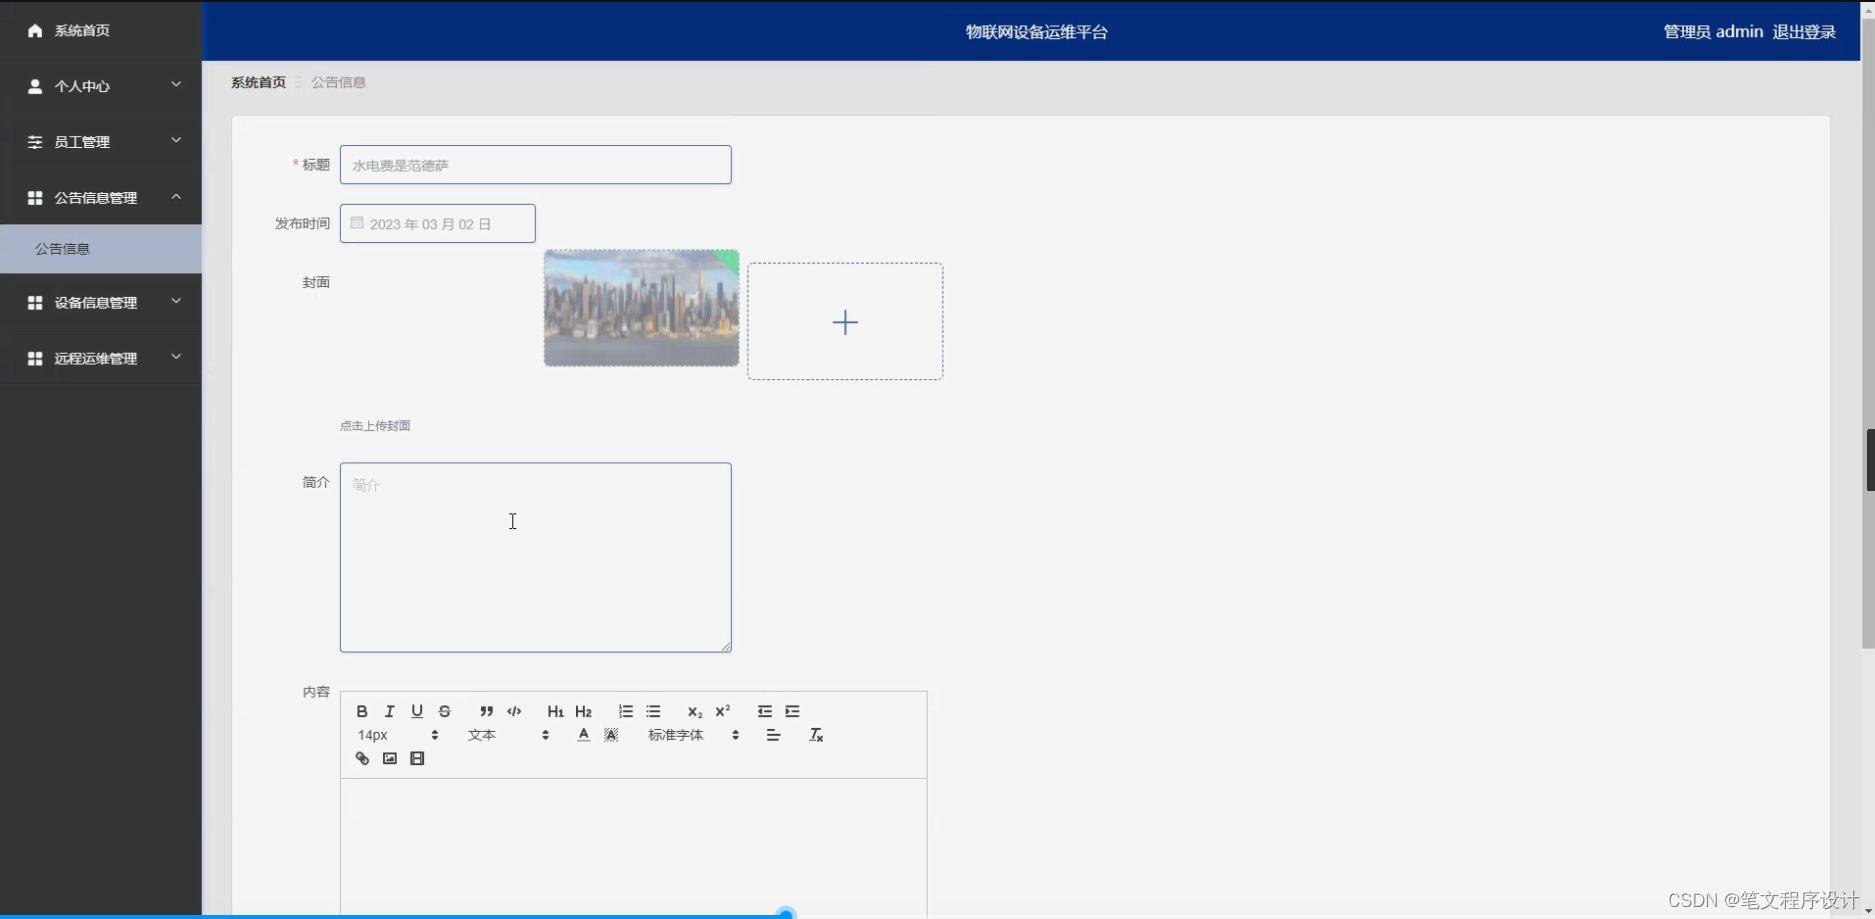Open the text background color picker

pos(611,735)
